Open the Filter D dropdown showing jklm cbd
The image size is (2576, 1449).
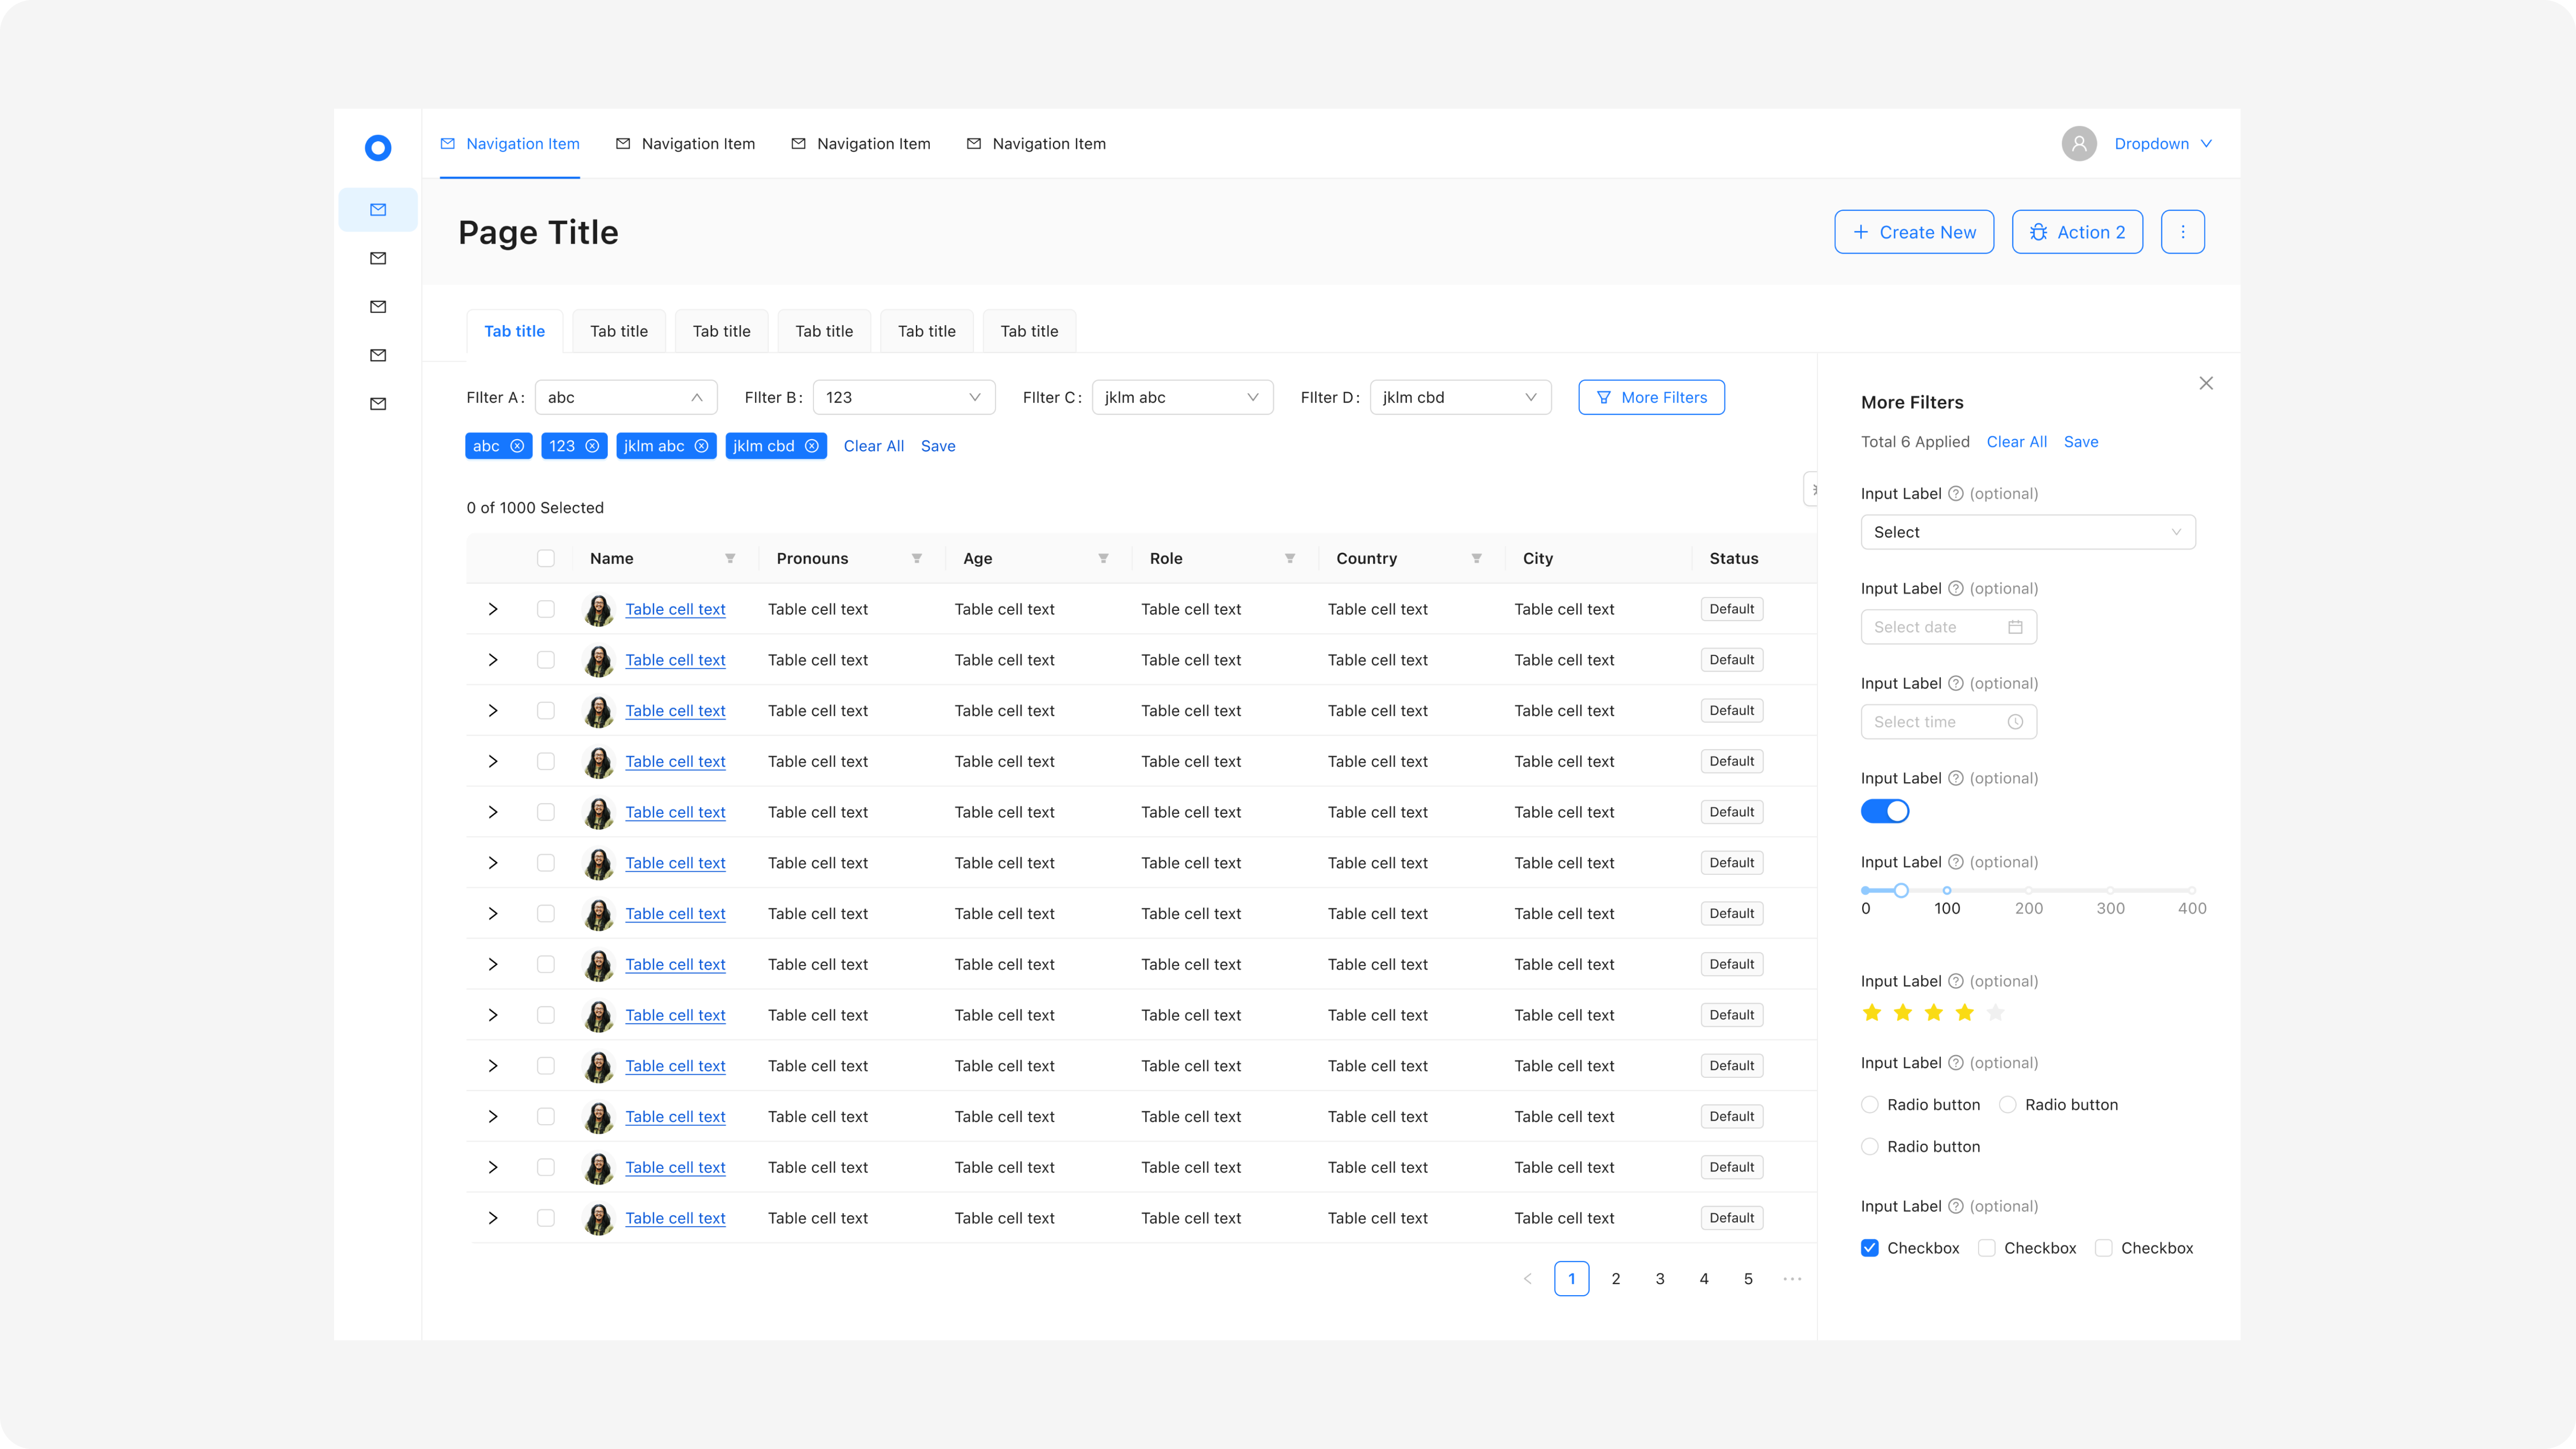coord(1461,398)
